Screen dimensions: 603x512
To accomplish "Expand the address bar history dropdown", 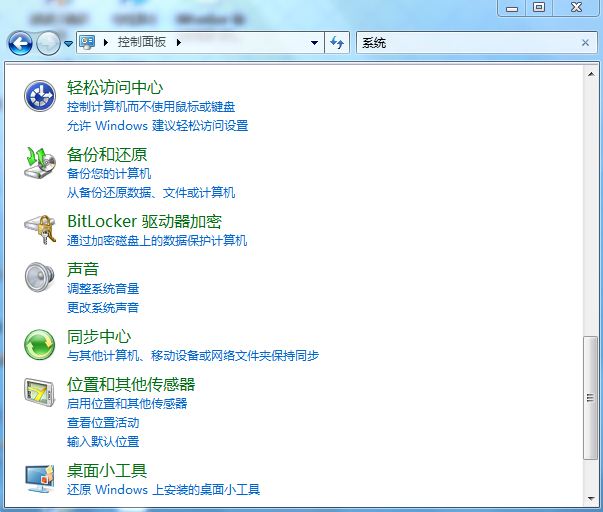I will click(315, 43).
